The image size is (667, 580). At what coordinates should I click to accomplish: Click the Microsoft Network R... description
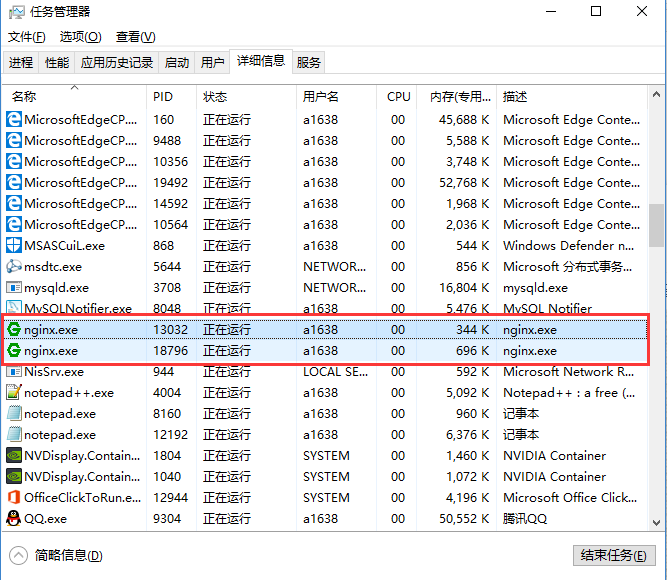pyautogui.click(x=568, y=372)
